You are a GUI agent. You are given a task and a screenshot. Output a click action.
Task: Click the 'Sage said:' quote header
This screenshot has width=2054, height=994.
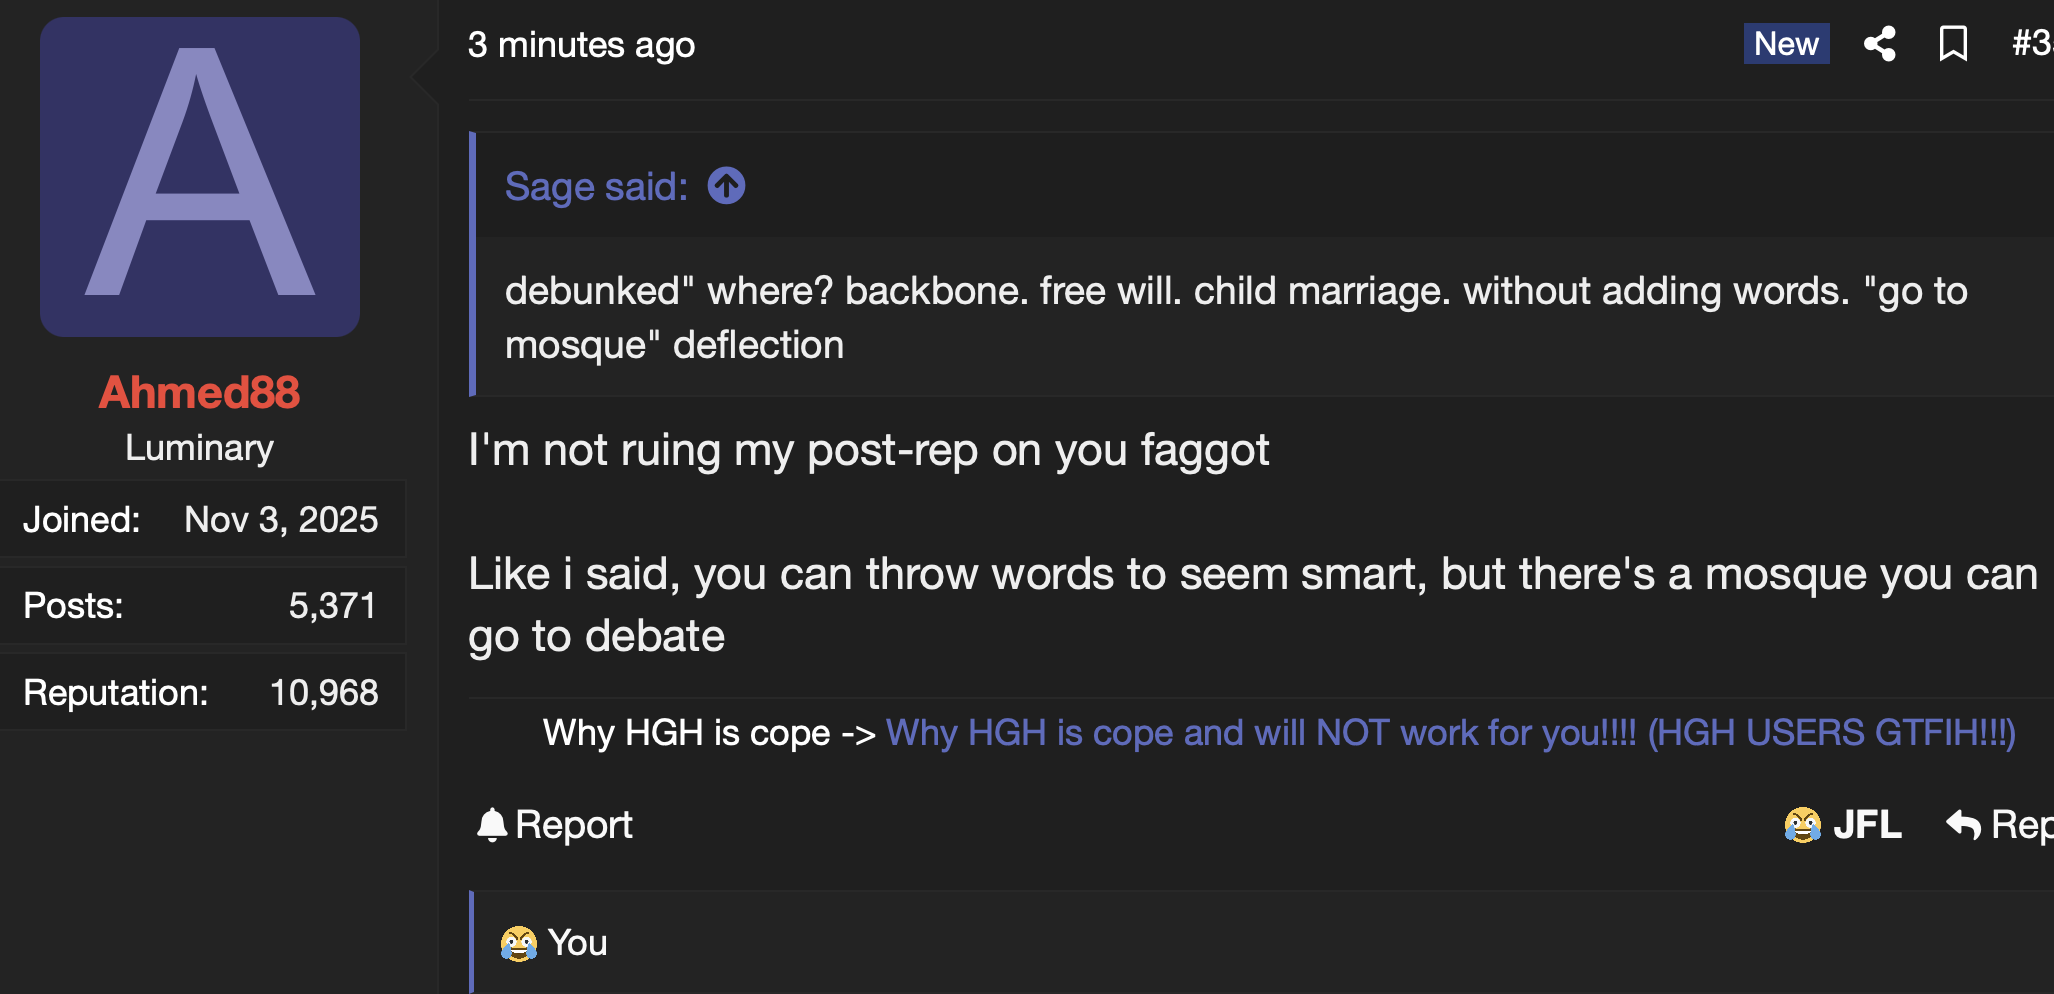click(x=596, y=187)
